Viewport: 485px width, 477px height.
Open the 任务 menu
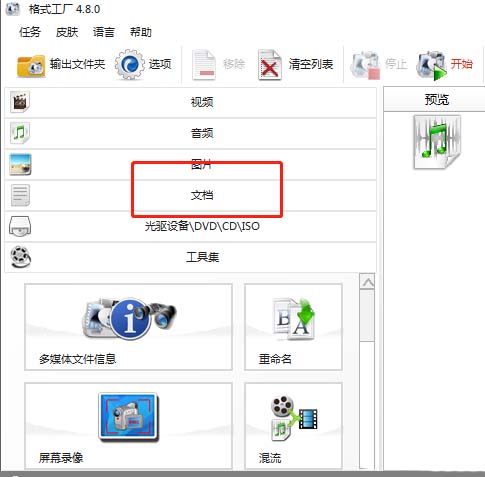pyautogui.click(x=30, y=32)
